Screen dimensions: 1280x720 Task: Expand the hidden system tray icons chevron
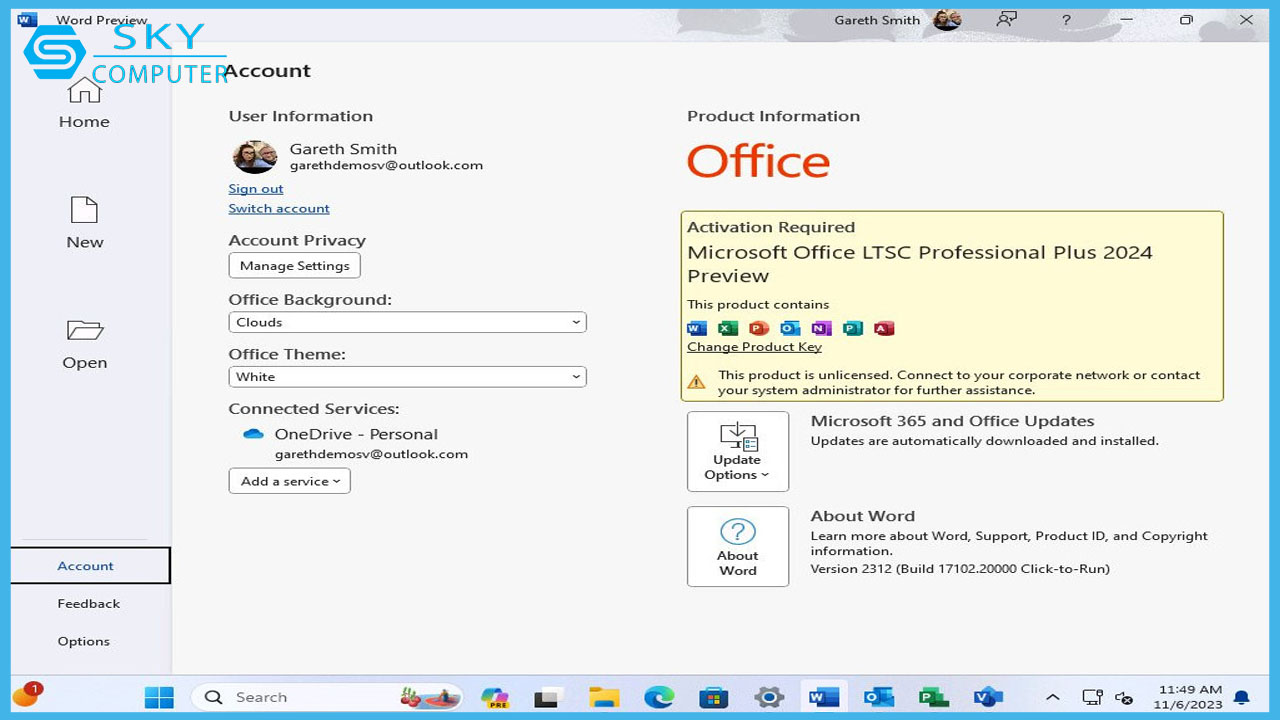(x=1053, y=697)
